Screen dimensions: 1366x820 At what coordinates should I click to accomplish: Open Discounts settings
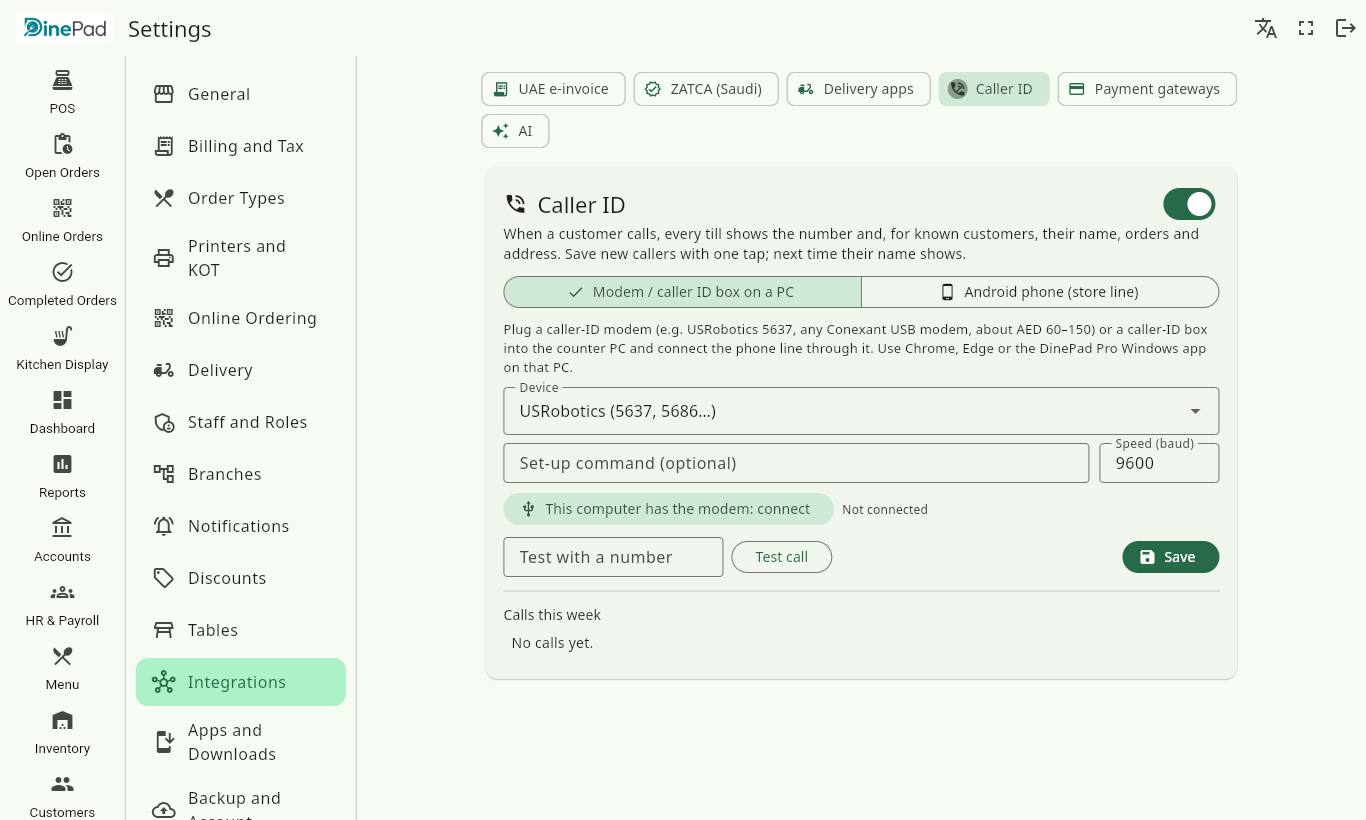tap(241, 578)
